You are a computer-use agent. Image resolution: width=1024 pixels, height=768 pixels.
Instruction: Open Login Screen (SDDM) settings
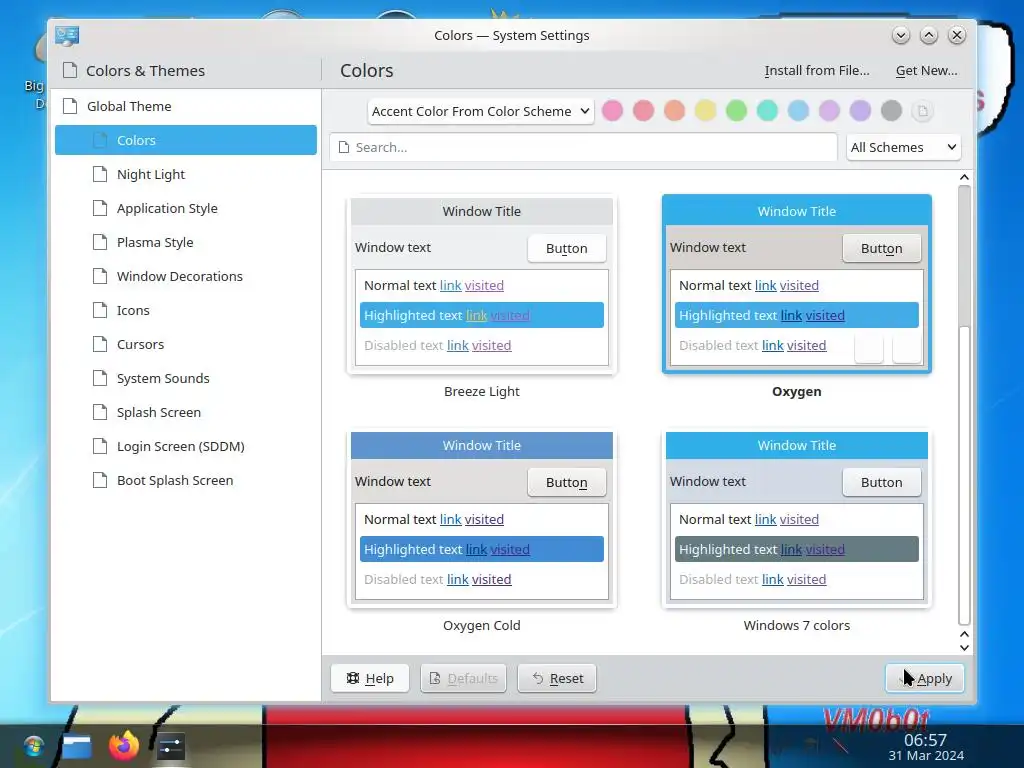[185, 446]
